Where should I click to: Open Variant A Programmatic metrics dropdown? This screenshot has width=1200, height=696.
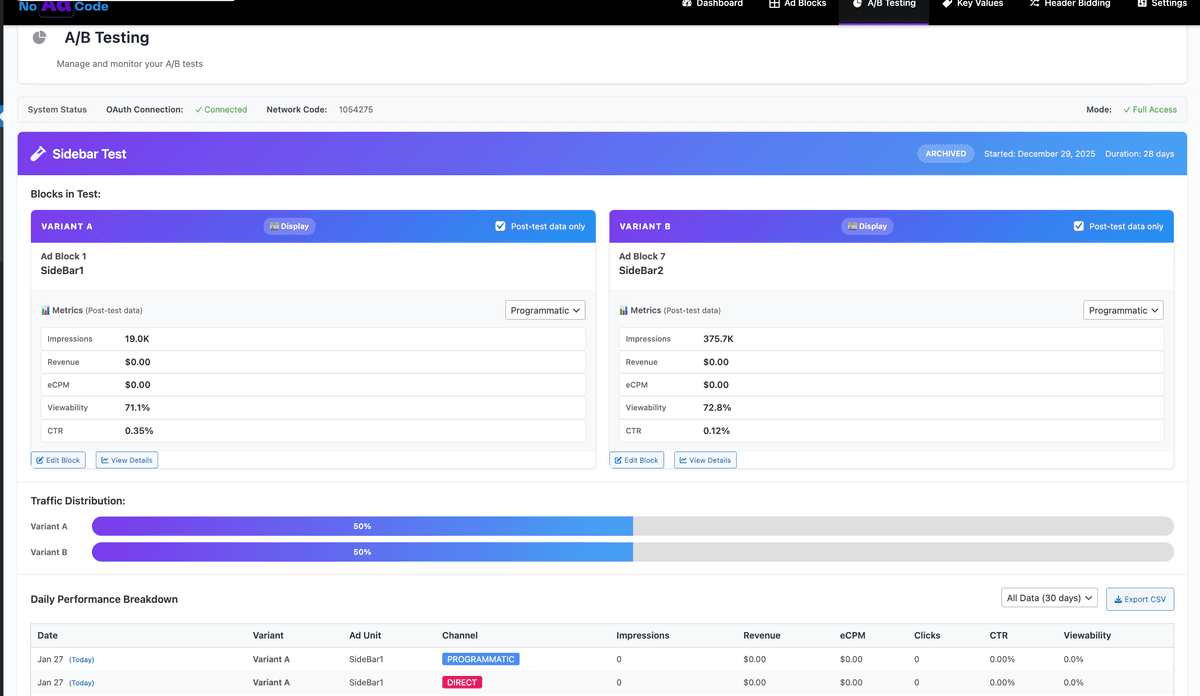tap(545, 310)
